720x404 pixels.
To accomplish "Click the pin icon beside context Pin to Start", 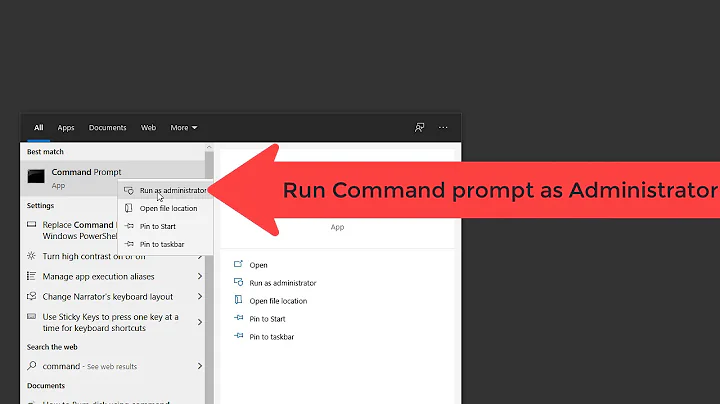I will 129,226.
